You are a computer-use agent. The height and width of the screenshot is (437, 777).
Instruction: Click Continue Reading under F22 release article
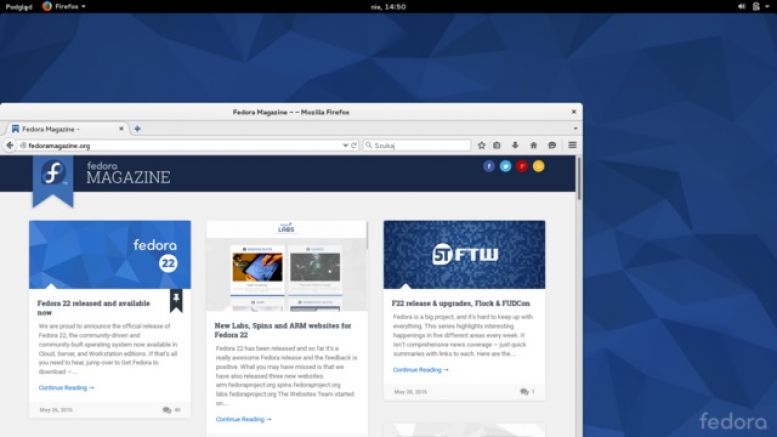point(421,370)
